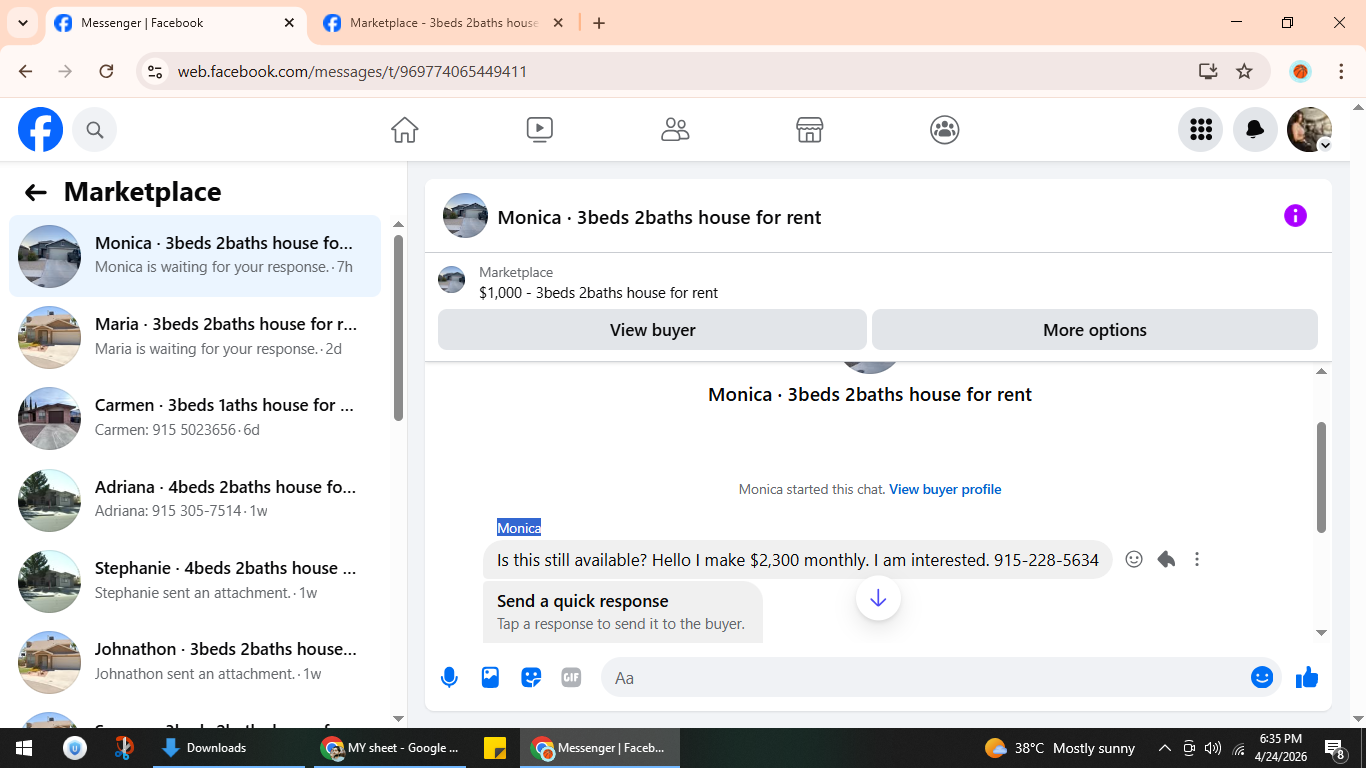Viewport: 1366px width, 768px height.
Task: Click the View buyer button
Action: tap(652, 330)
